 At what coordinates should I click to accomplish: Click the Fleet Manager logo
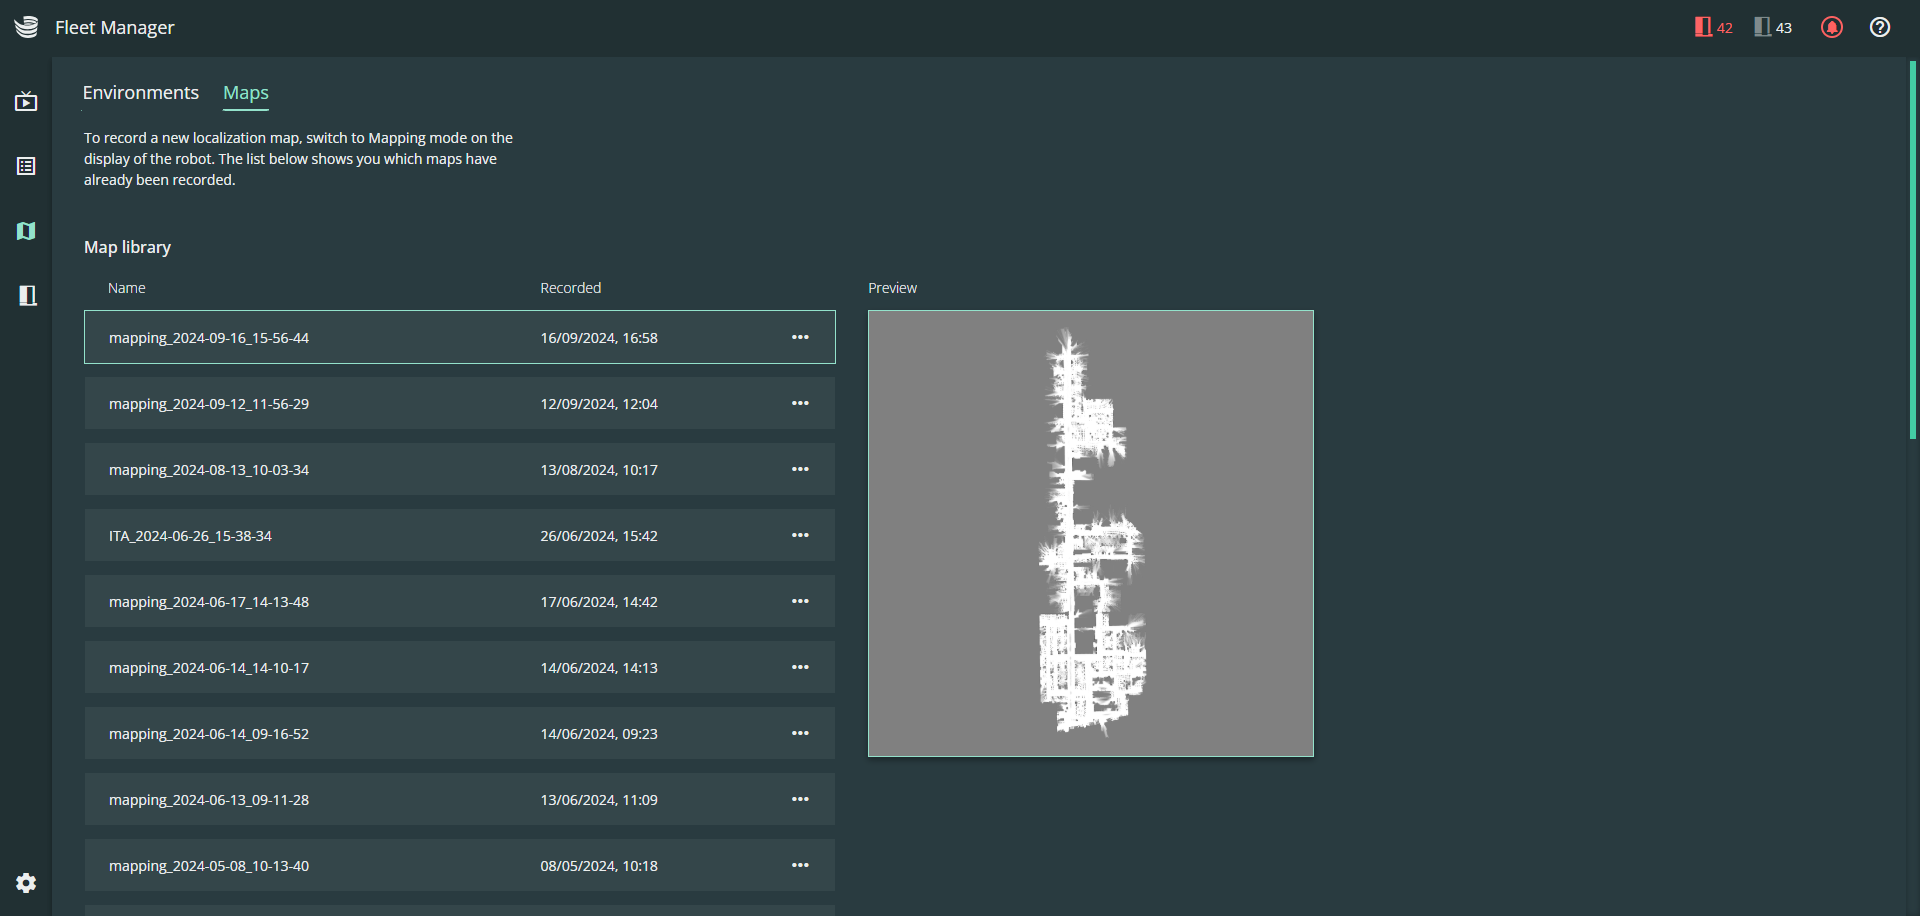point(27,27)
